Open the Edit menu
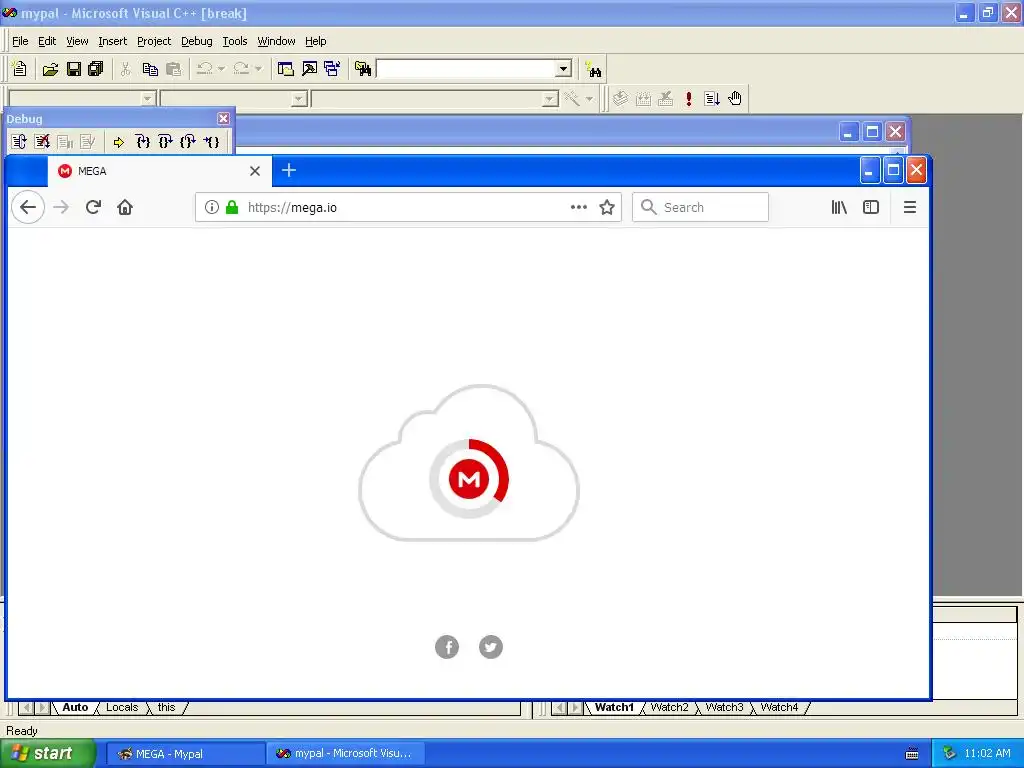The image size is (1024, 768). tap(47, 41)
